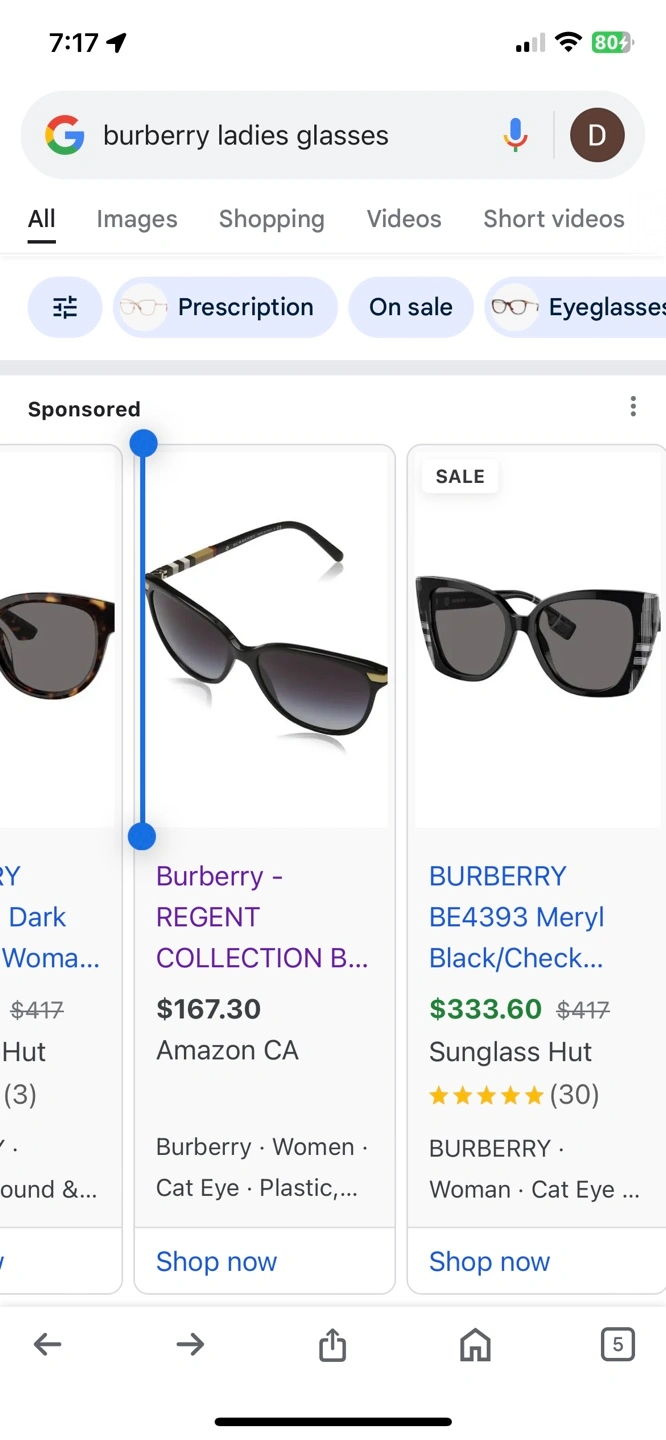Open the Burberry Regent Collection product link
This screenshot has height=1440, width=666.
(262, 917)
